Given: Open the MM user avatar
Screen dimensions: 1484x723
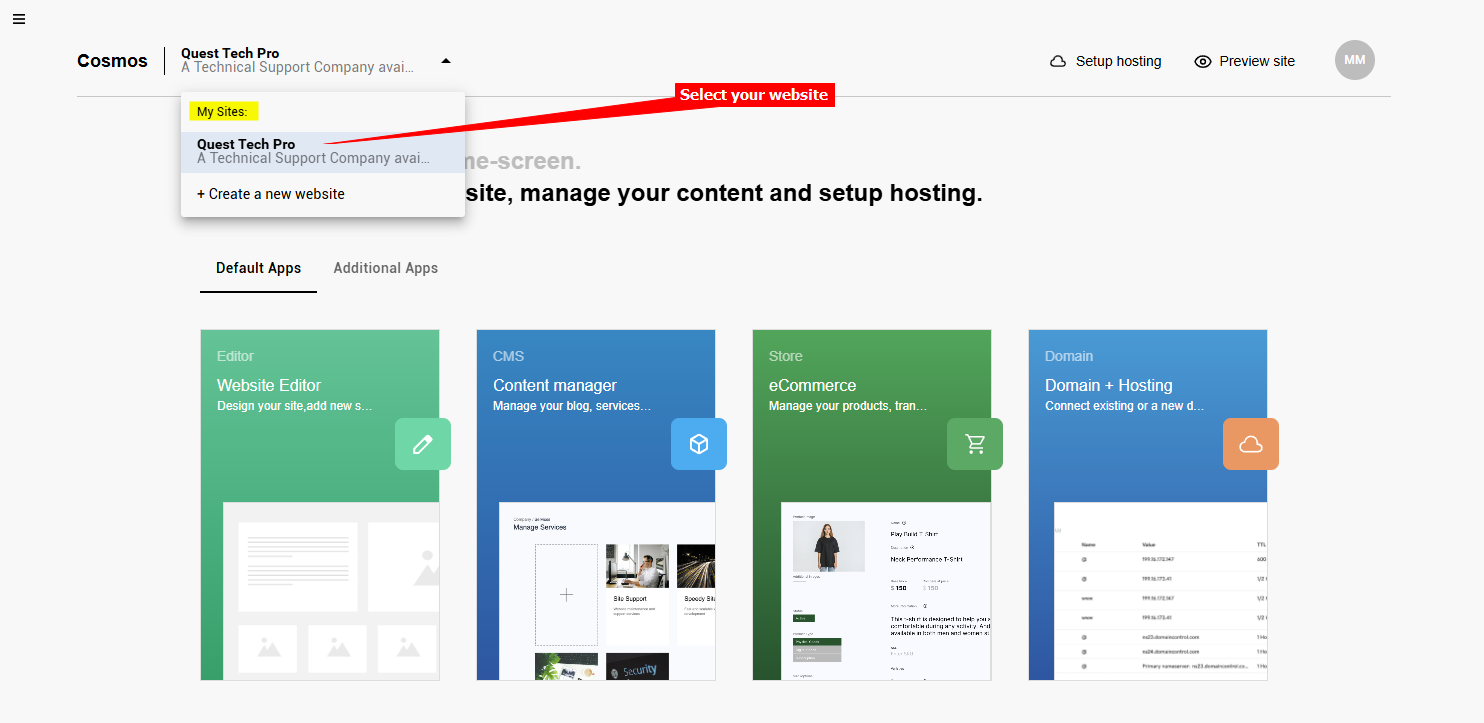Looking at the screenshot, I should pos(1354,60).
